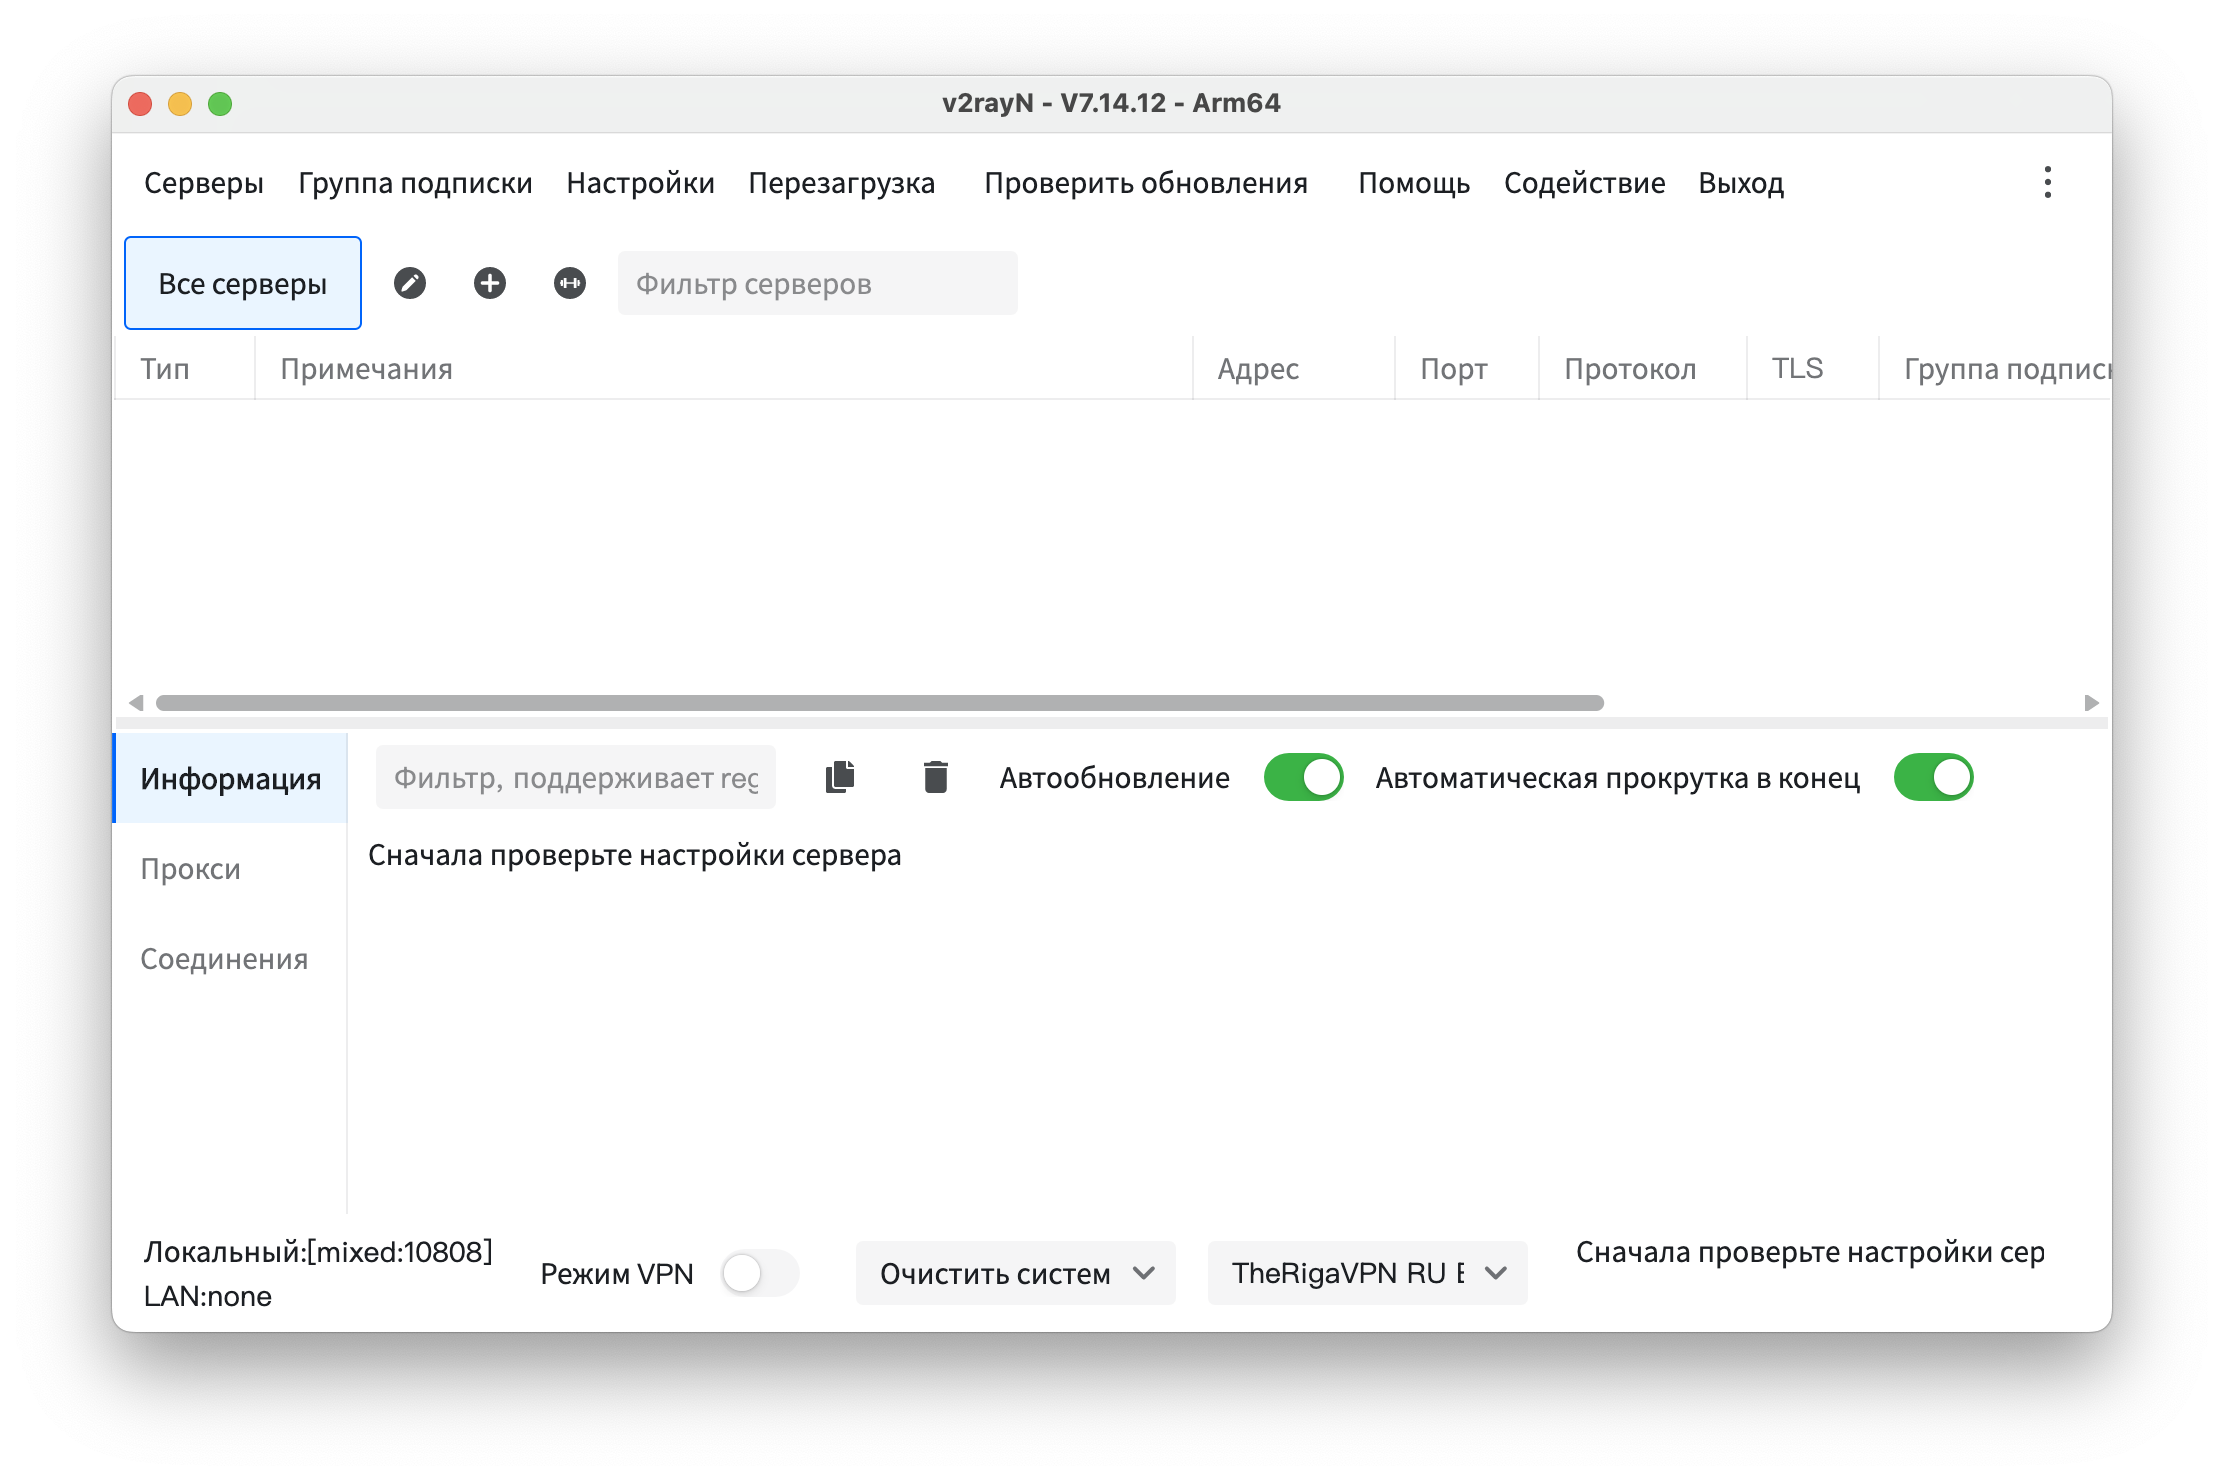Screen dimensions: 2224x1480
Task: Open the TheRigaVPN RU routing dropdown
Action: [1367, 1273]
